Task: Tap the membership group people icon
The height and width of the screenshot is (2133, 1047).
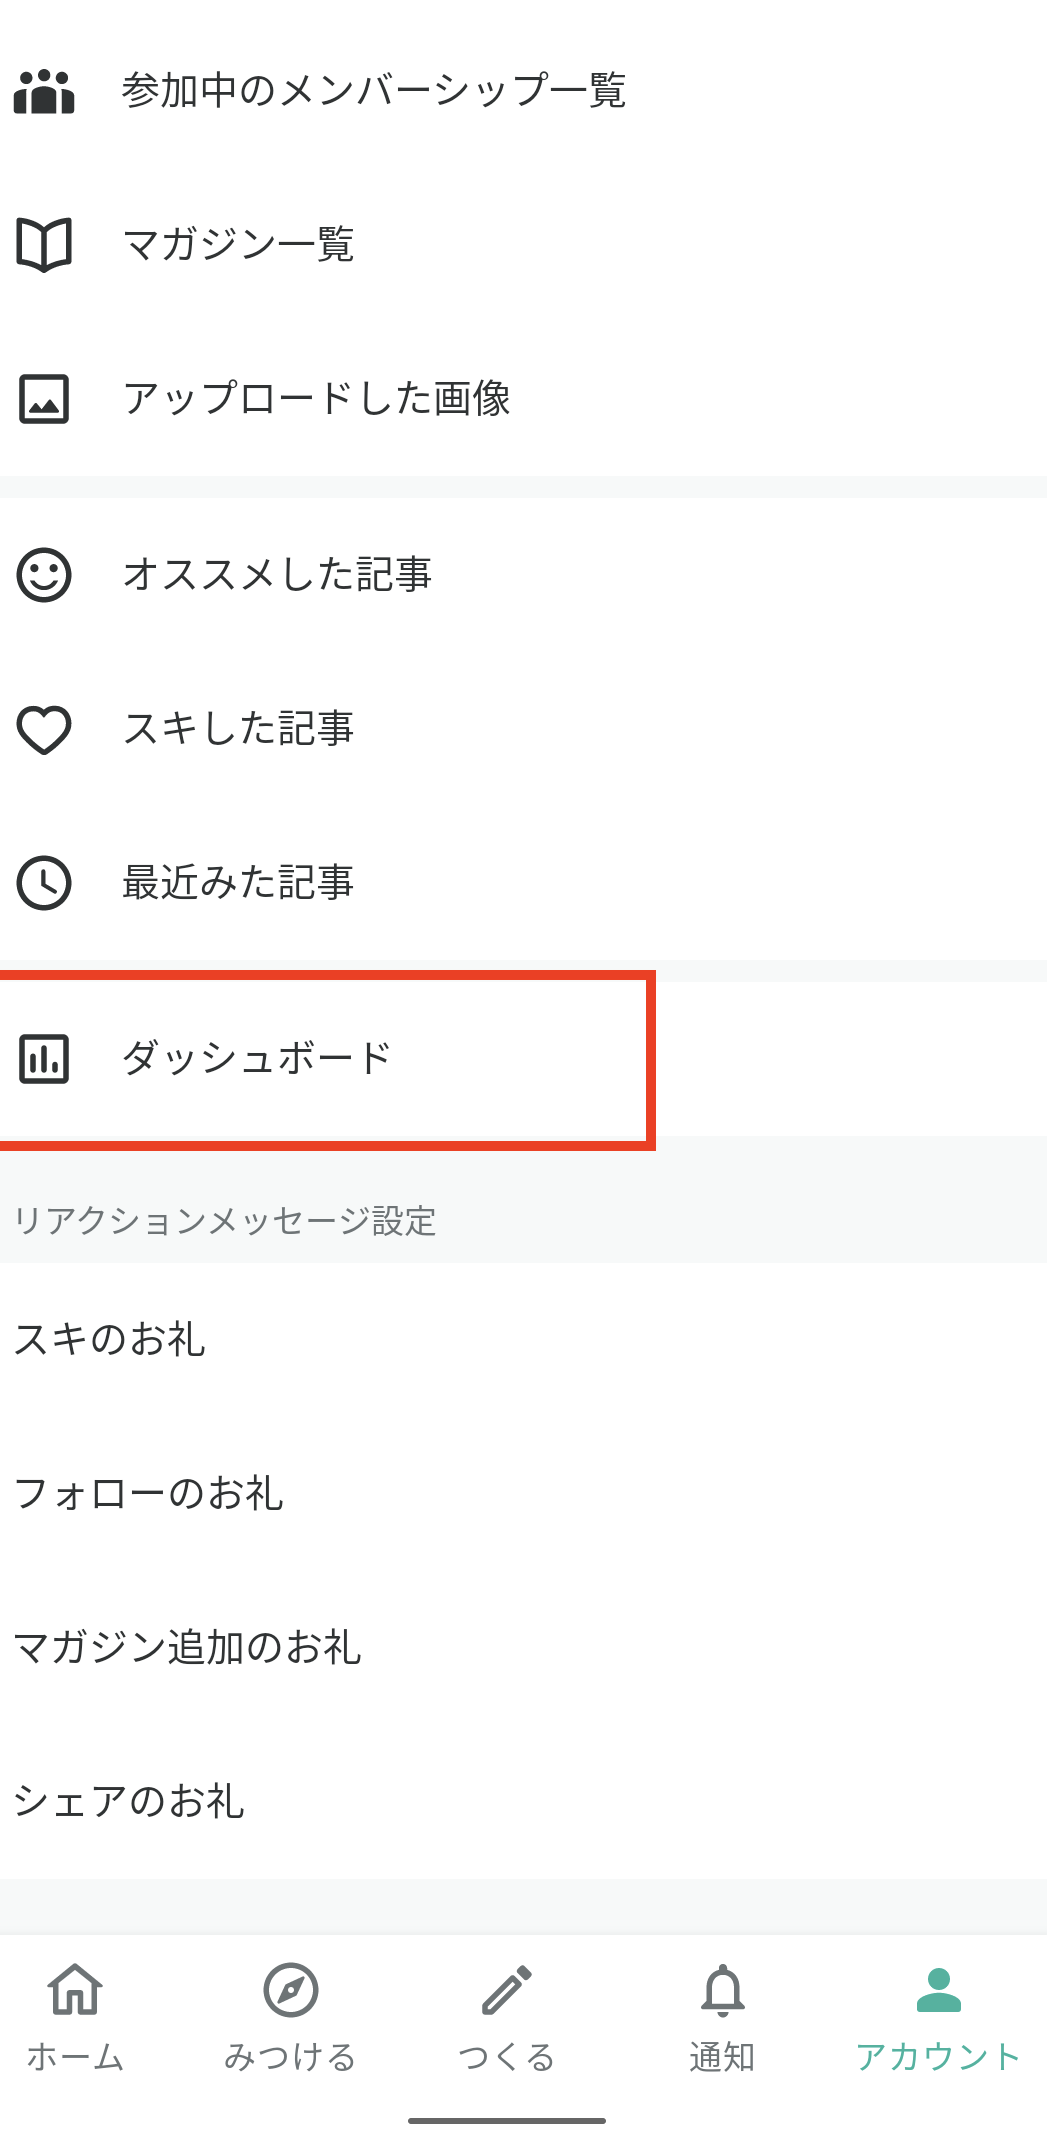Action: [44, 91]
